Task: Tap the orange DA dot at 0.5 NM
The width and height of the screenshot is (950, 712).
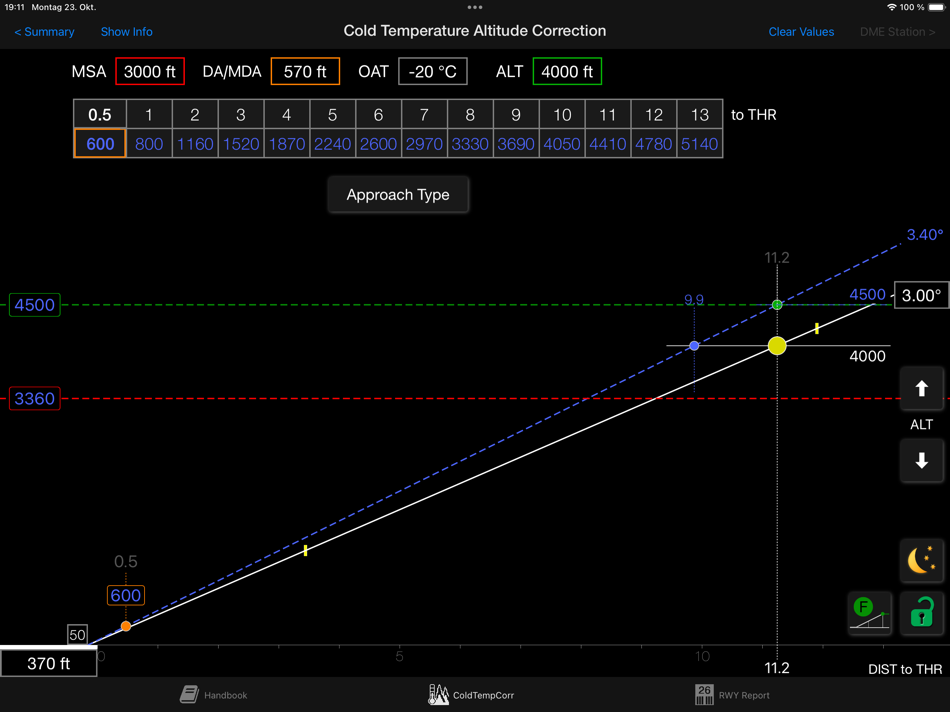Action: [x=125, y=626]
